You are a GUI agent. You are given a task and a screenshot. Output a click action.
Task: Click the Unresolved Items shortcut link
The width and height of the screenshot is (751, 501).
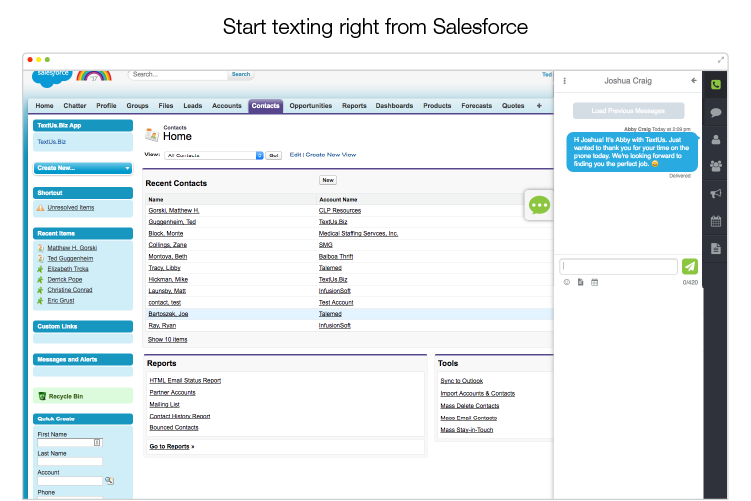pos(71,207)
